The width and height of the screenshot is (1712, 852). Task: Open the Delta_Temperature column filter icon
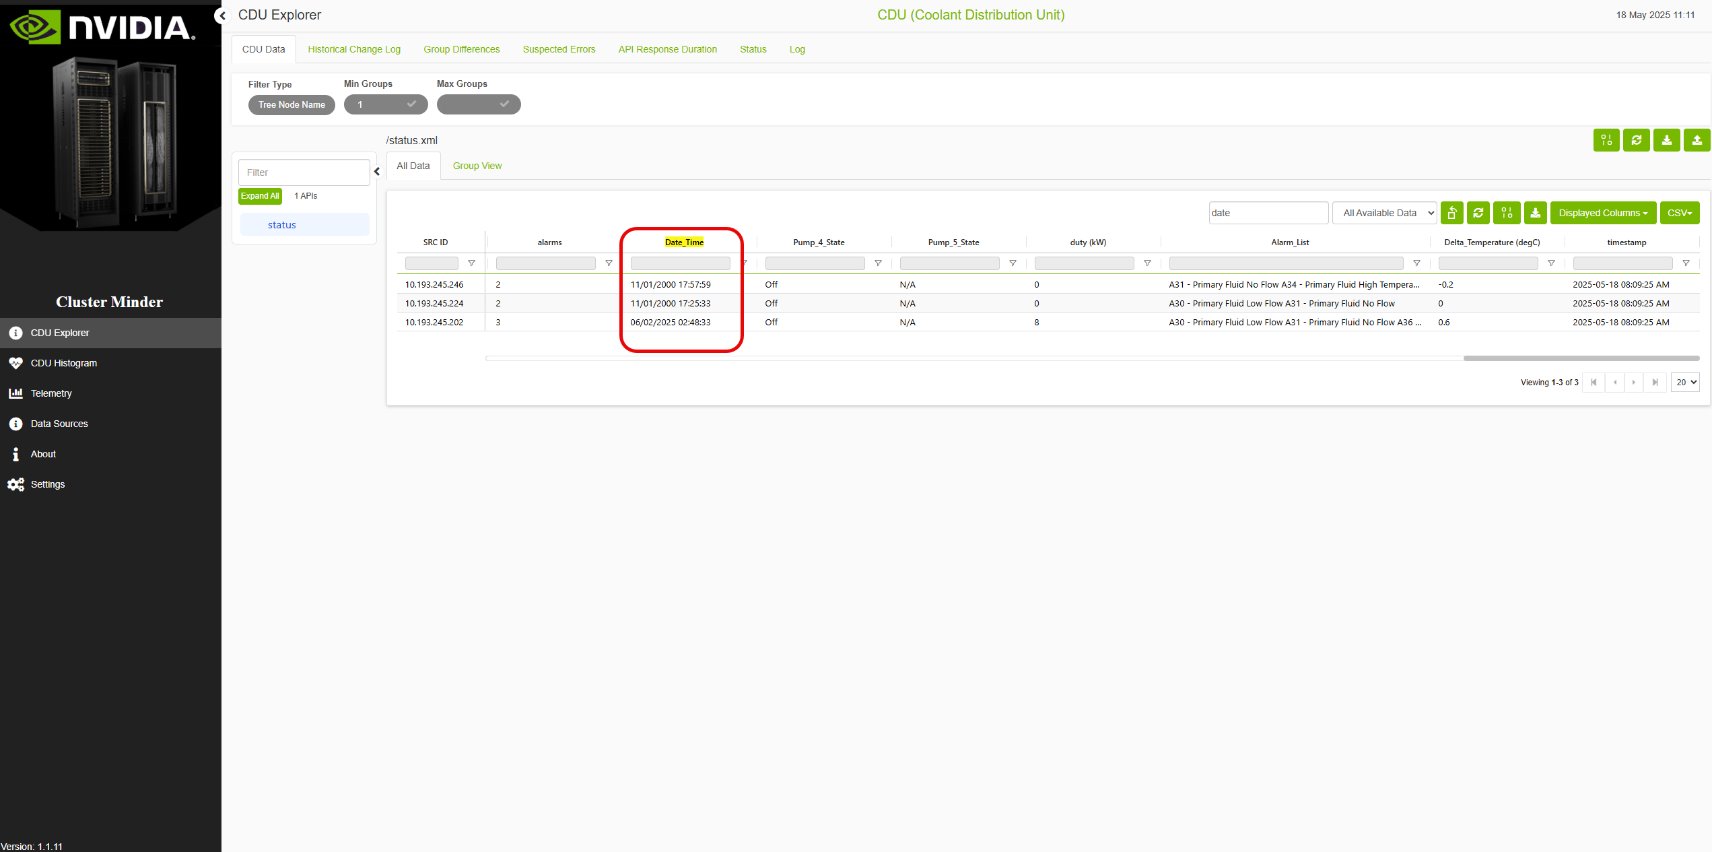(x=1551, y=263)
